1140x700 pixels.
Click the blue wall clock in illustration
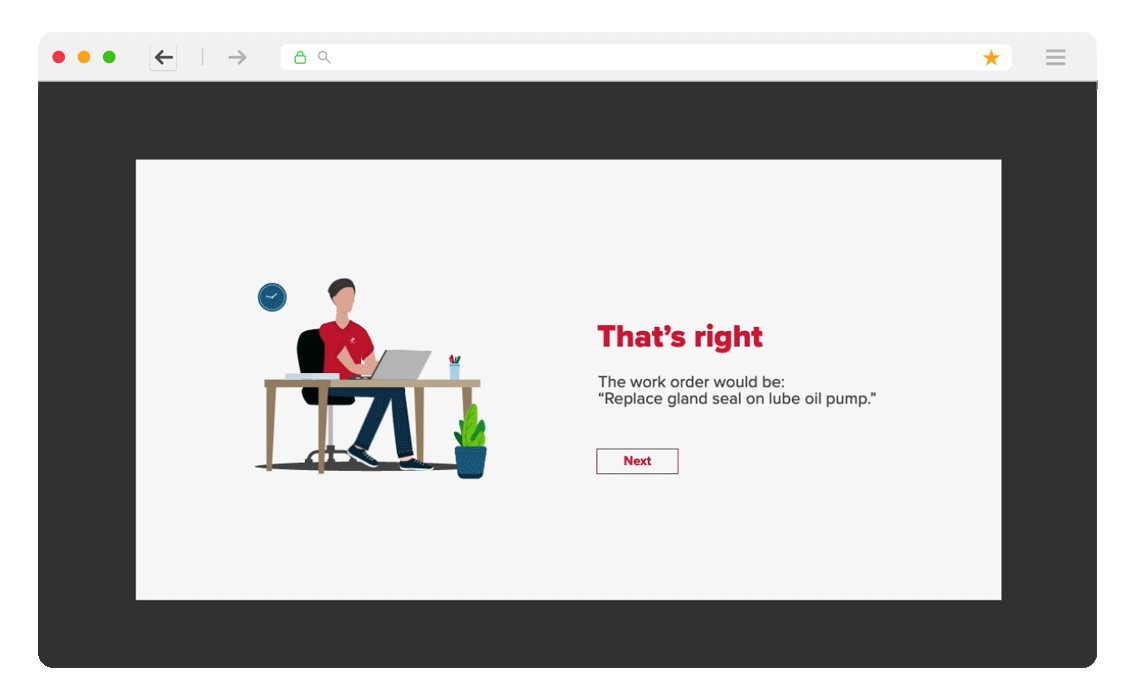(272, 297)
